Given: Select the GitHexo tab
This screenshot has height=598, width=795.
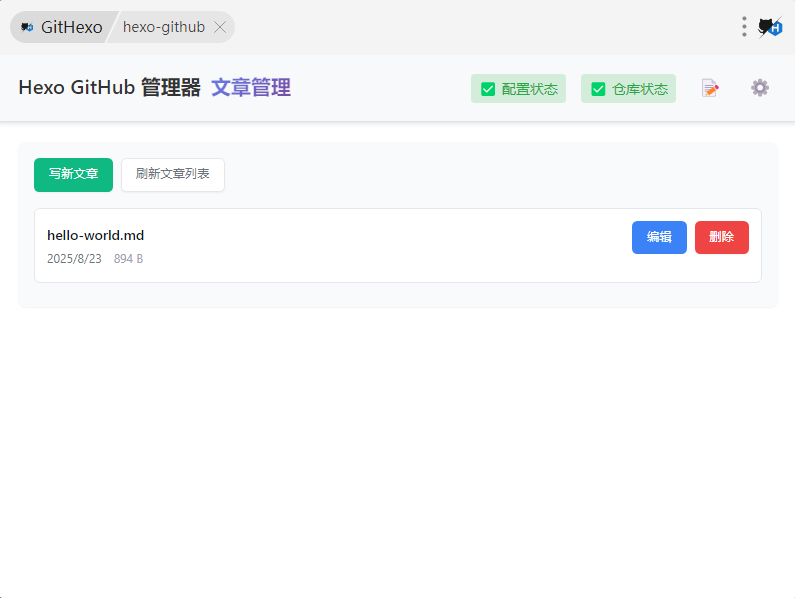Looking at the screenshot, I should [x=62, y=27].
